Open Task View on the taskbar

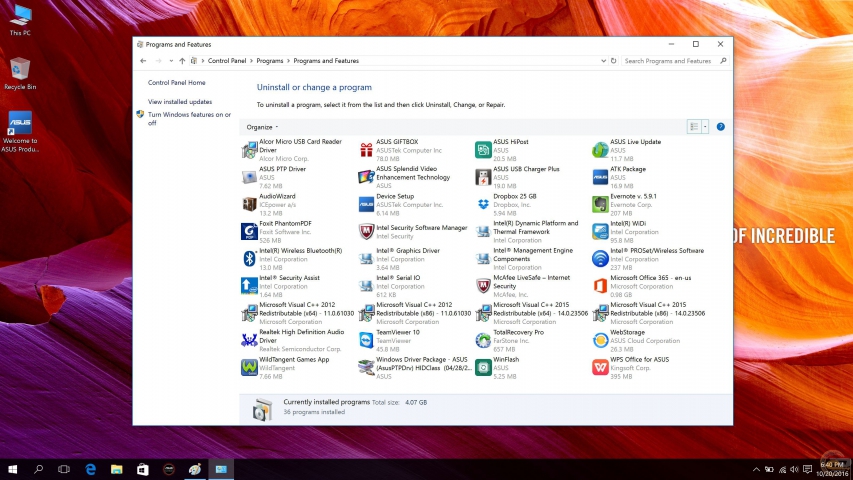tap(64, 469)
